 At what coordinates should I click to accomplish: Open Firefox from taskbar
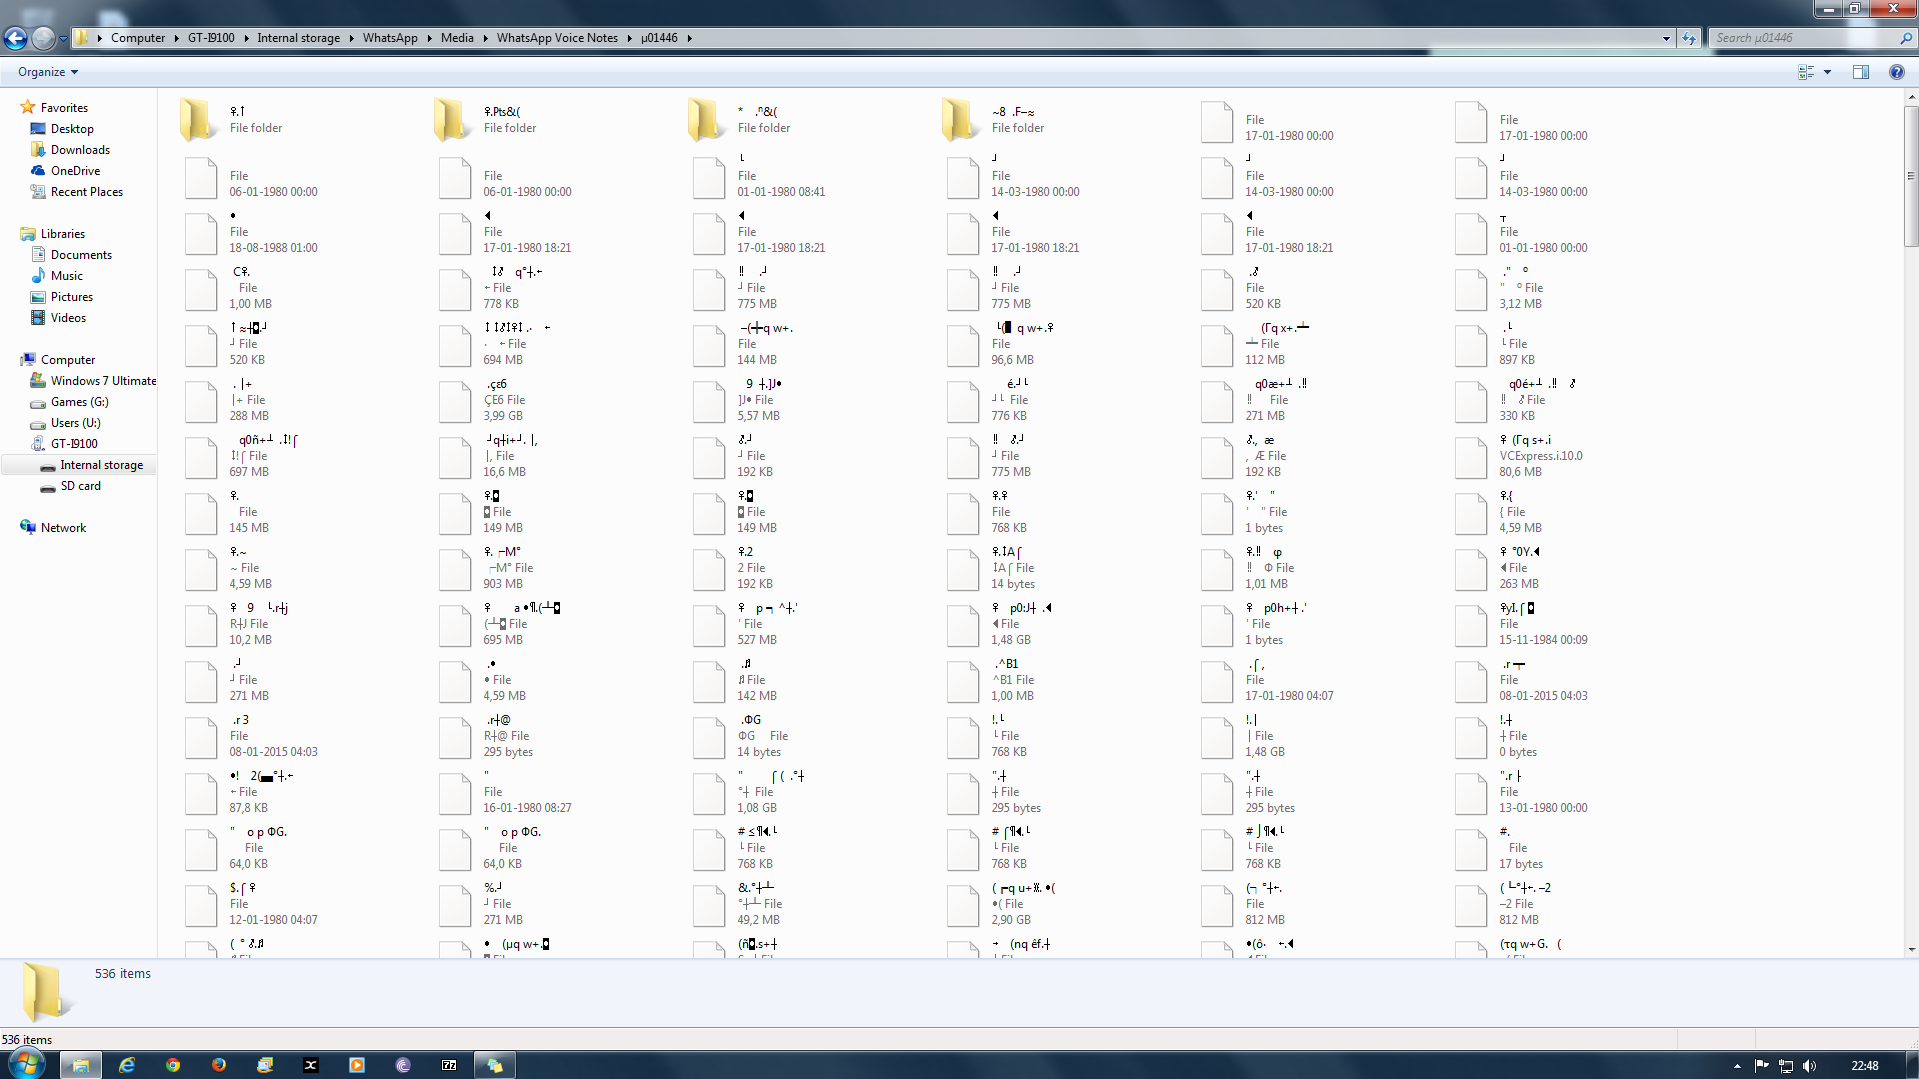pyautogui.click(x=219, y=1065)
